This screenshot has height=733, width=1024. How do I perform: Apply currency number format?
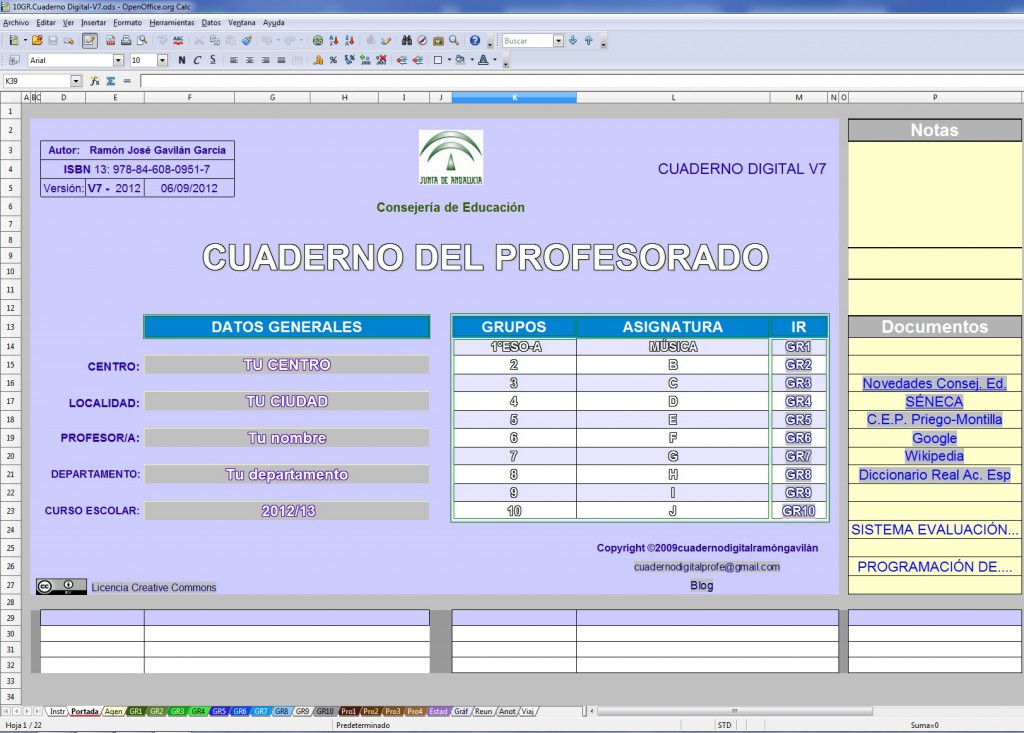point(318,60)
